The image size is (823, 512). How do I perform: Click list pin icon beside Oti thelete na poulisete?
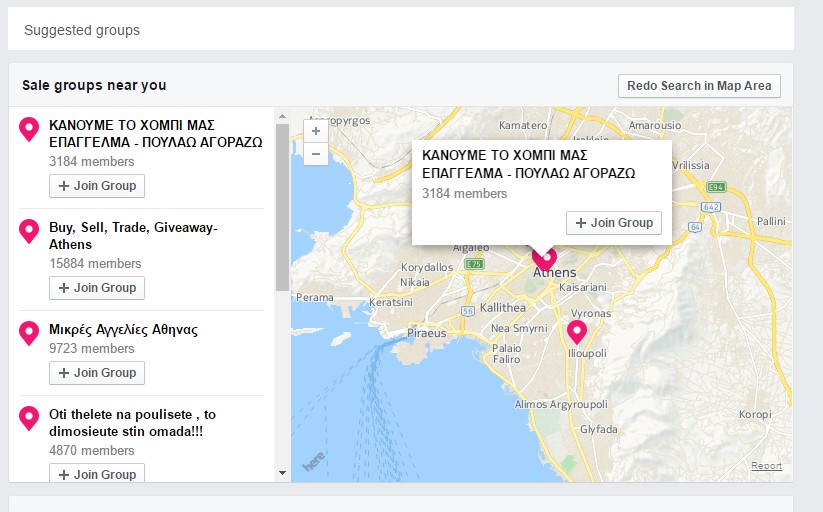[29, 417]
